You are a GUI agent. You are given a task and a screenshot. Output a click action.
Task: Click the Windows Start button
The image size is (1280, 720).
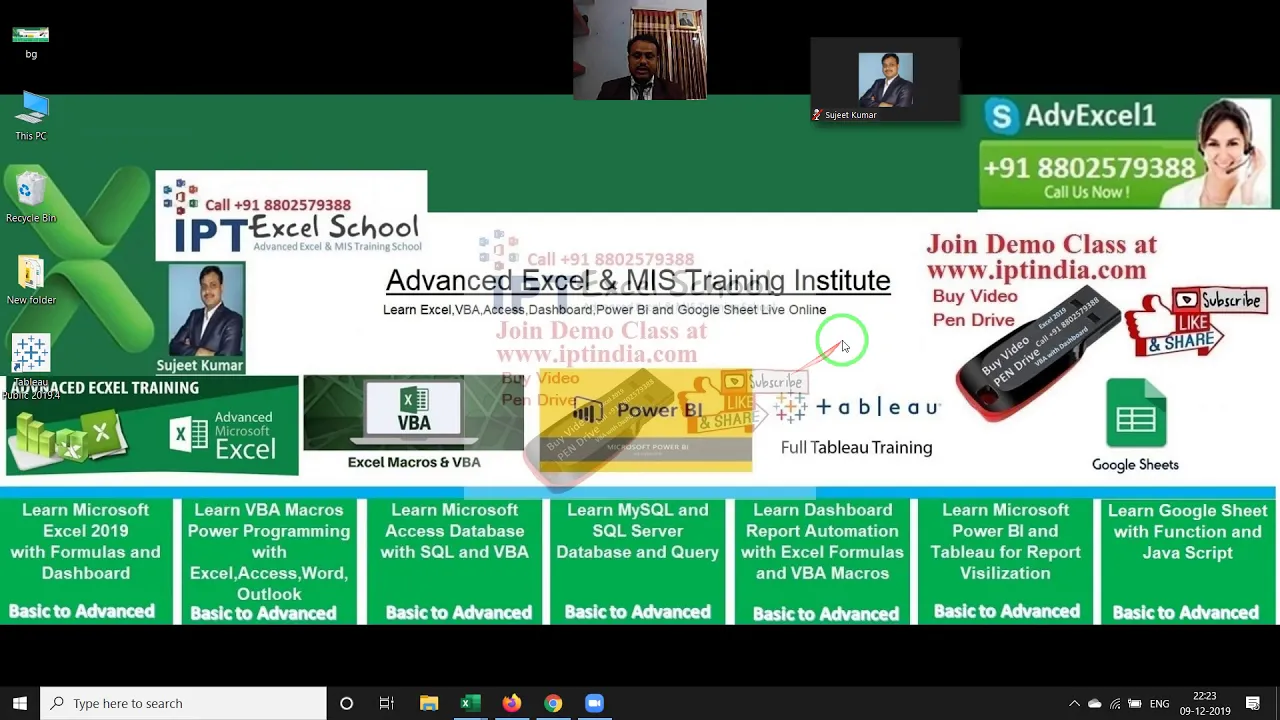click(x=19, y=703)
